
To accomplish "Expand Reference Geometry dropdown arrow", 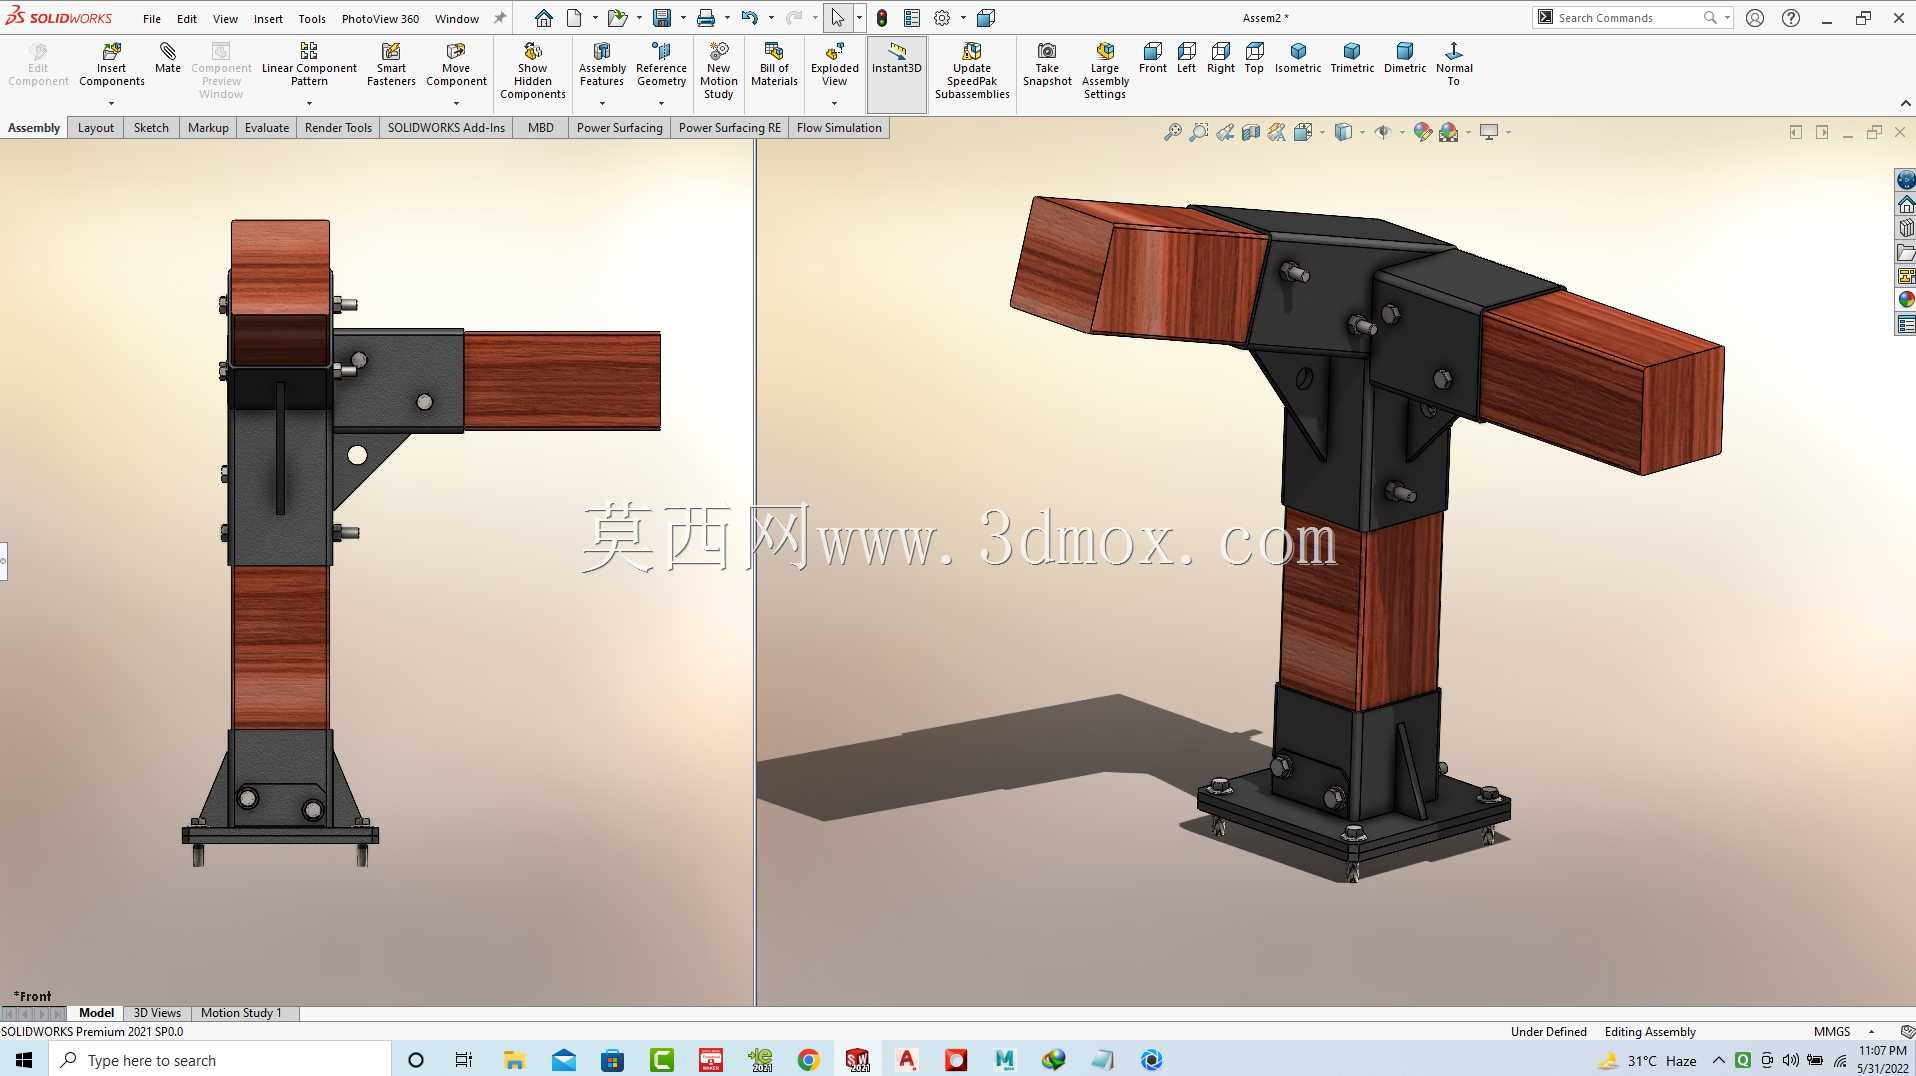I will [661, 103].
